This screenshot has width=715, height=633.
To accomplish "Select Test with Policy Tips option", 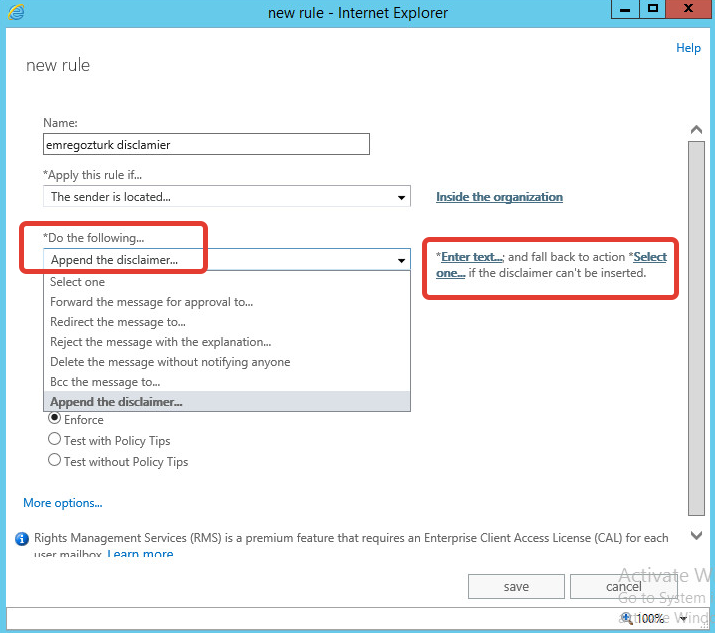I will pos(54,439).
